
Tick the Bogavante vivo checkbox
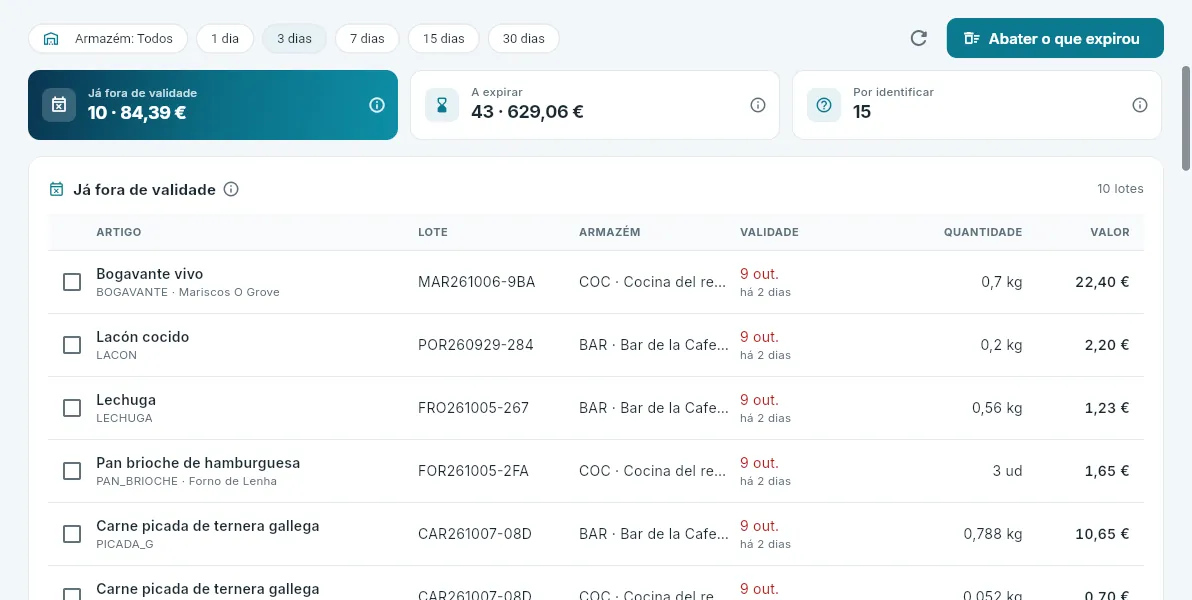71,282
